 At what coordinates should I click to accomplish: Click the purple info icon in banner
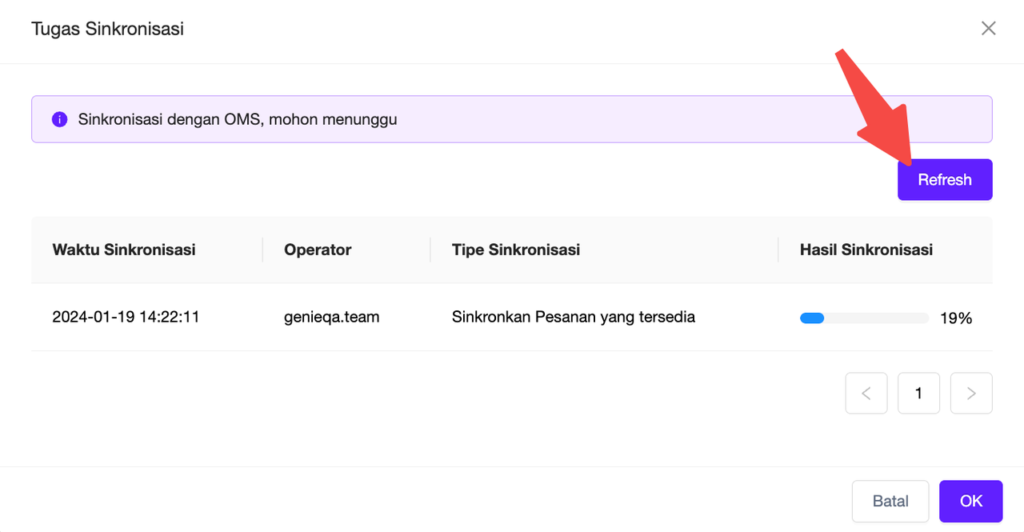59,119
